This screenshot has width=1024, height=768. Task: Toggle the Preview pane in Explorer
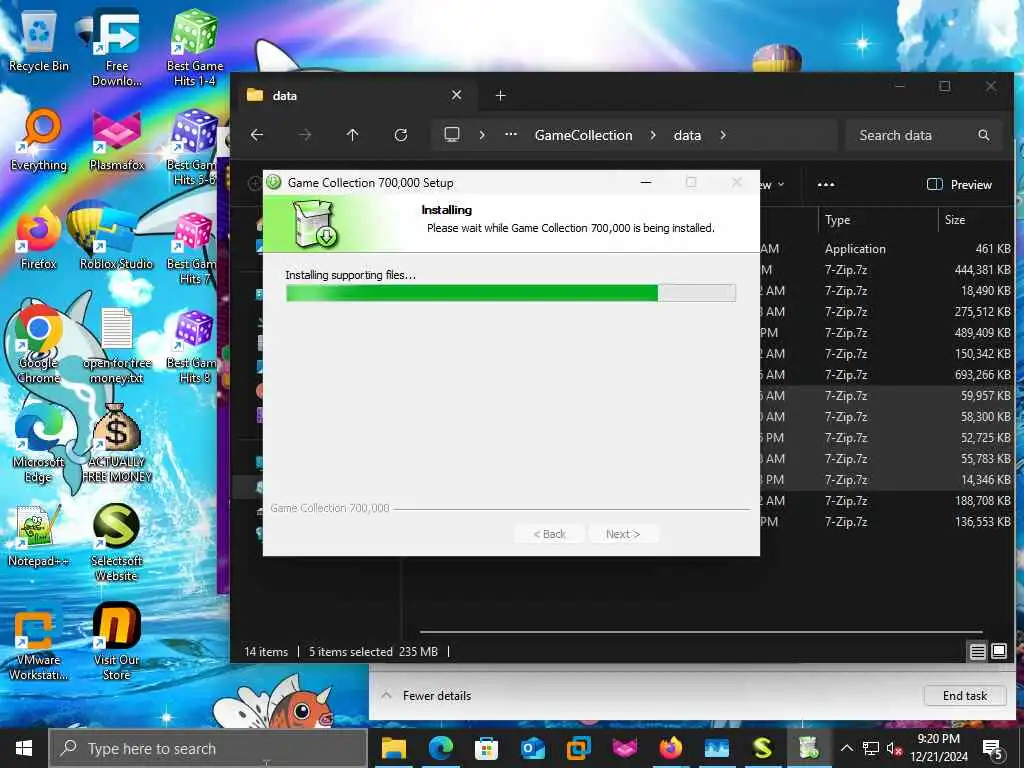[959, 185]
